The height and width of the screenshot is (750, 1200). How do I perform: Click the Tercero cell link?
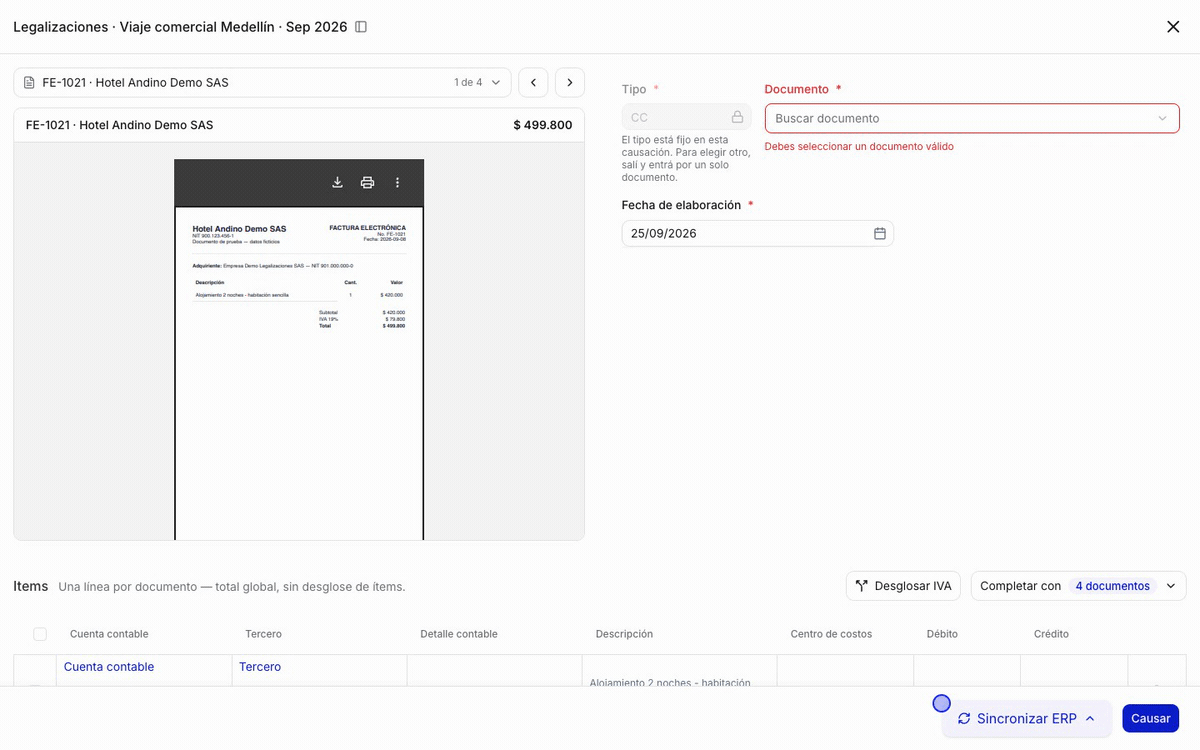pos(260,667)
